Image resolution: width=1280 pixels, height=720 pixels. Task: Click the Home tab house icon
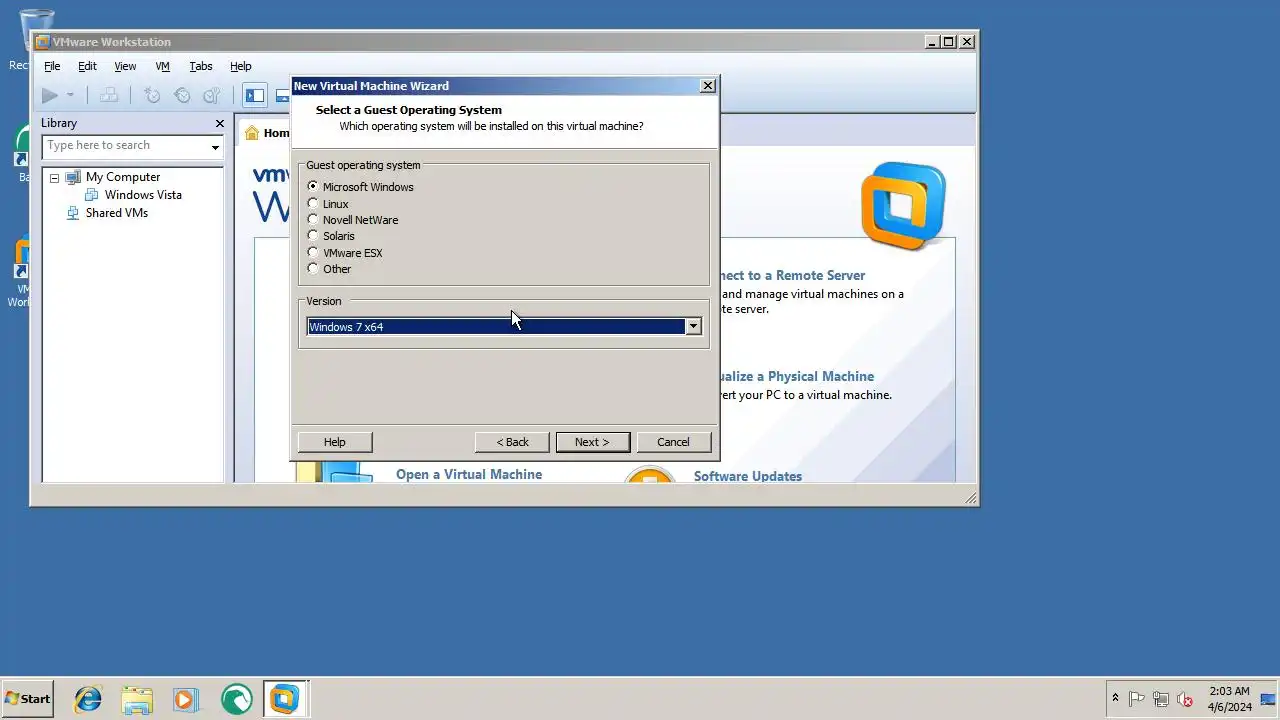pyautogui.click(x=252, y=133)
